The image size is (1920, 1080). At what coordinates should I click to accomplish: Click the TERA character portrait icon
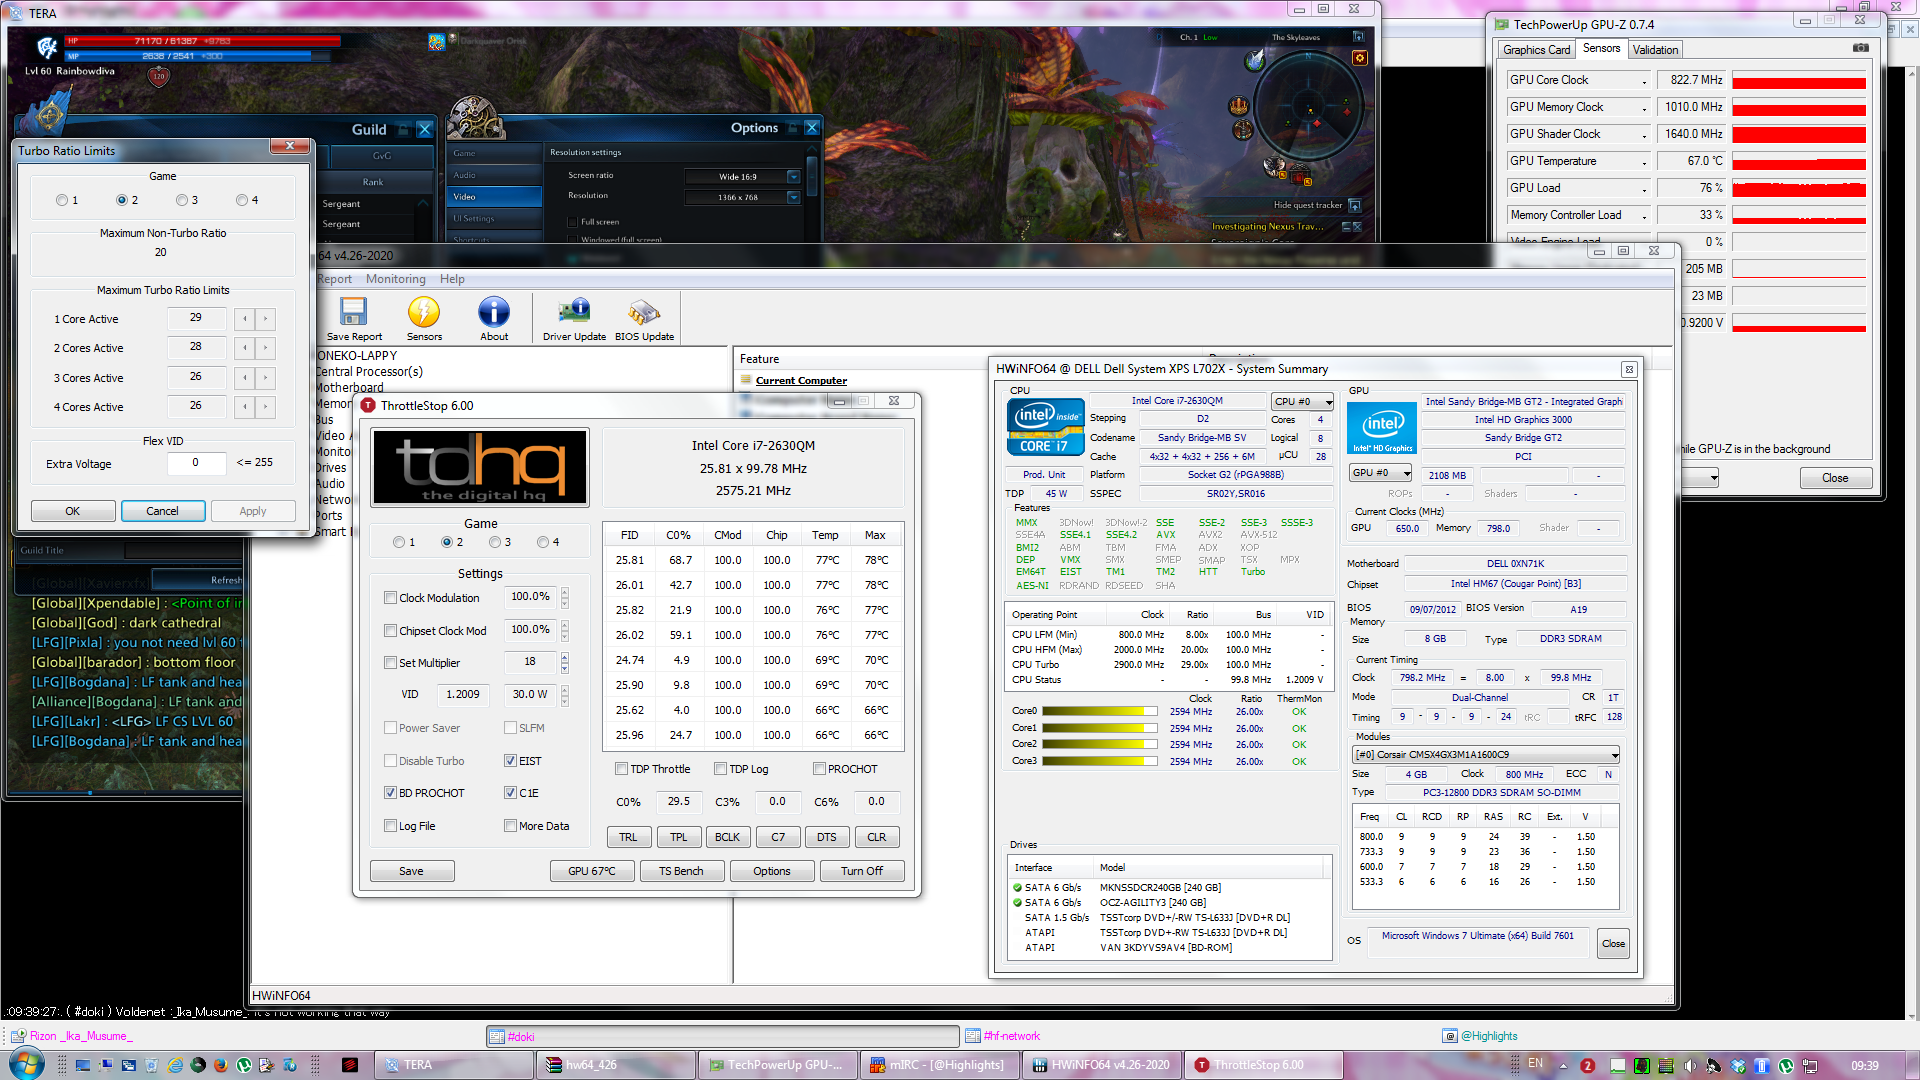46,47
